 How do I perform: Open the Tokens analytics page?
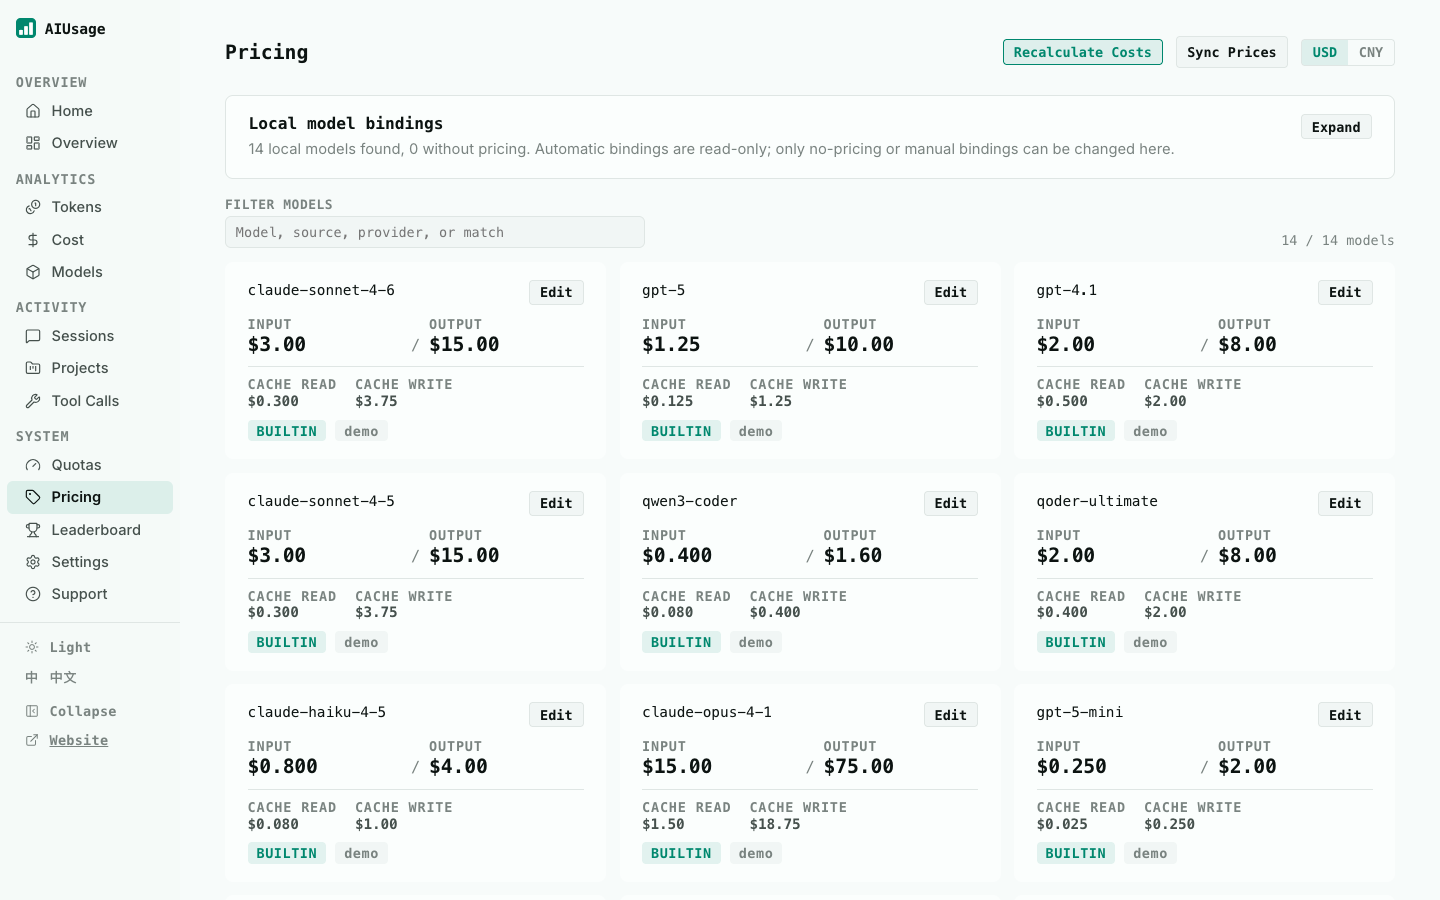tap(90, 207)
